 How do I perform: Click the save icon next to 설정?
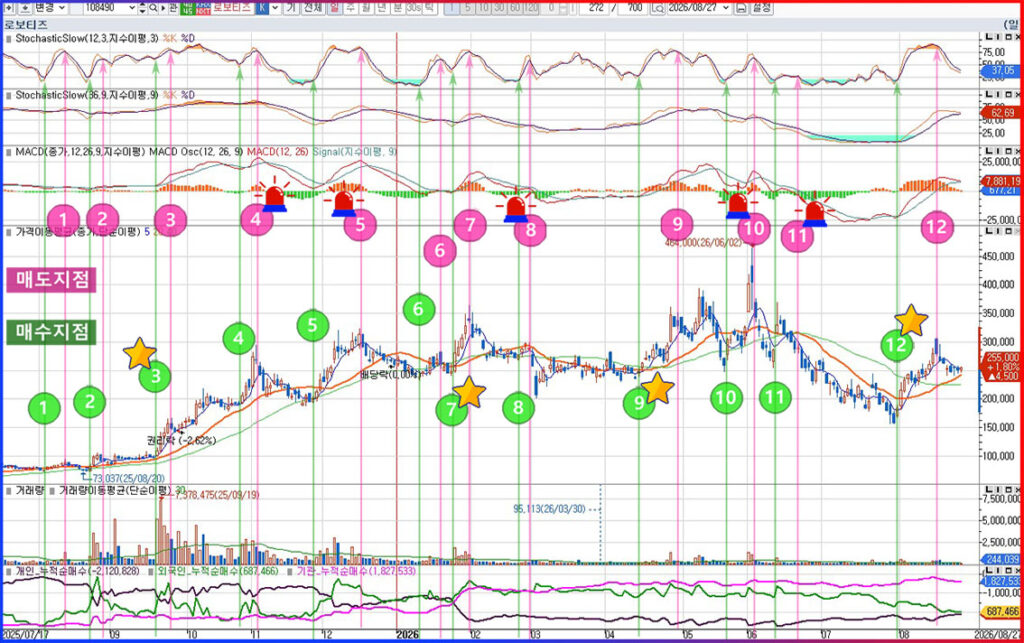click(x=741, y=8)
